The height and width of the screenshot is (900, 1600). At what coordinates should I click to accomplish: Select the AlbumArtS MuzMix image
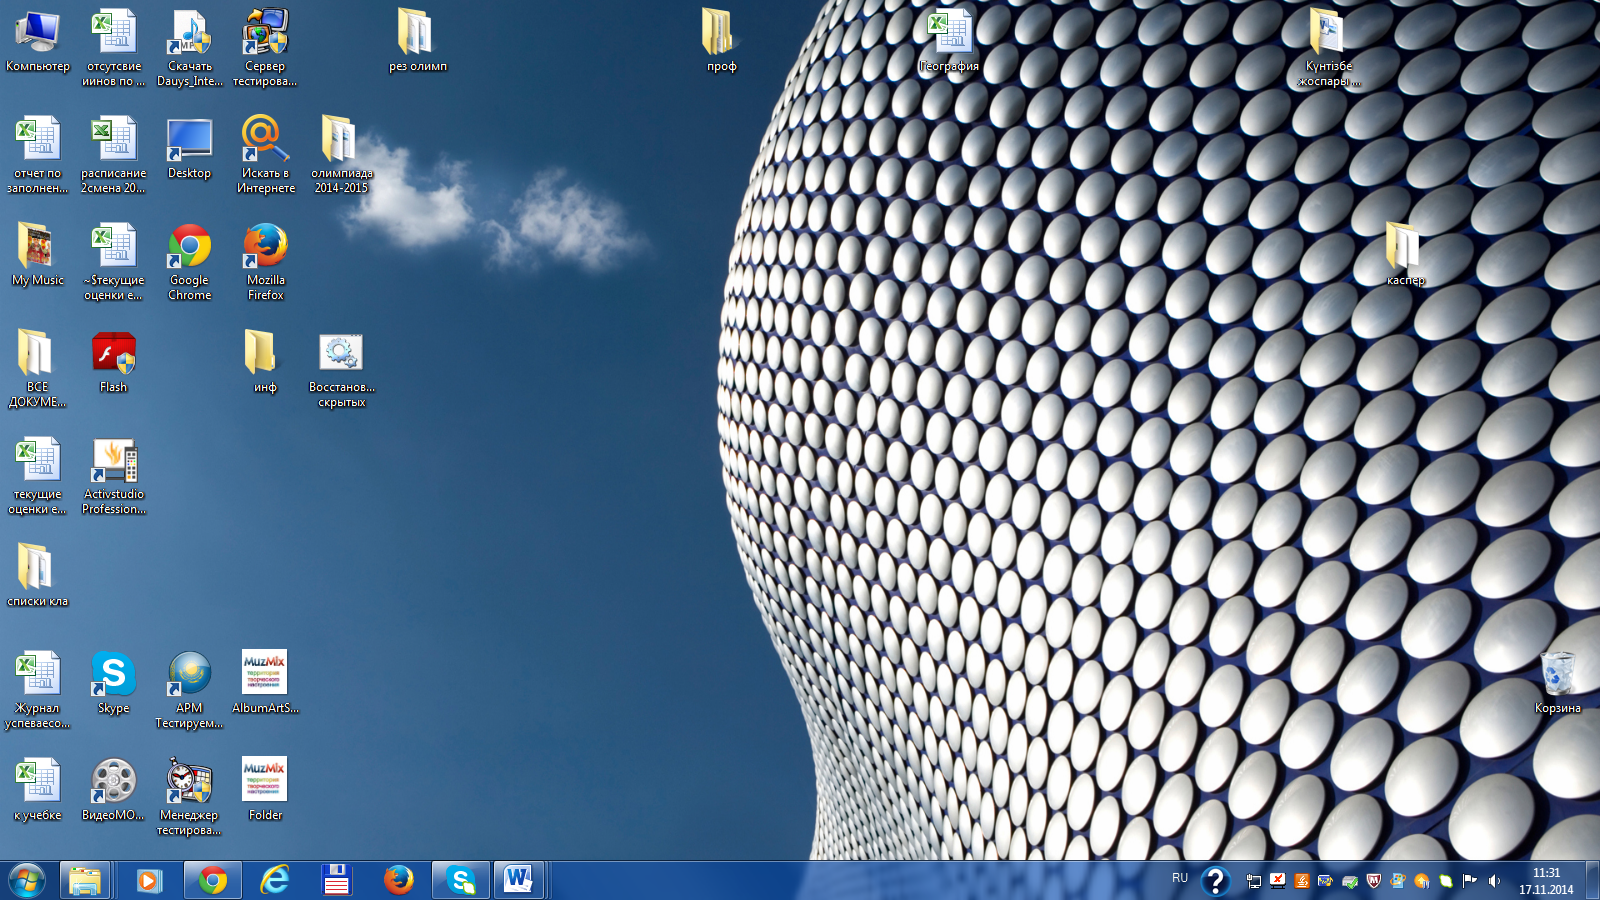click(x=265, y=683)
